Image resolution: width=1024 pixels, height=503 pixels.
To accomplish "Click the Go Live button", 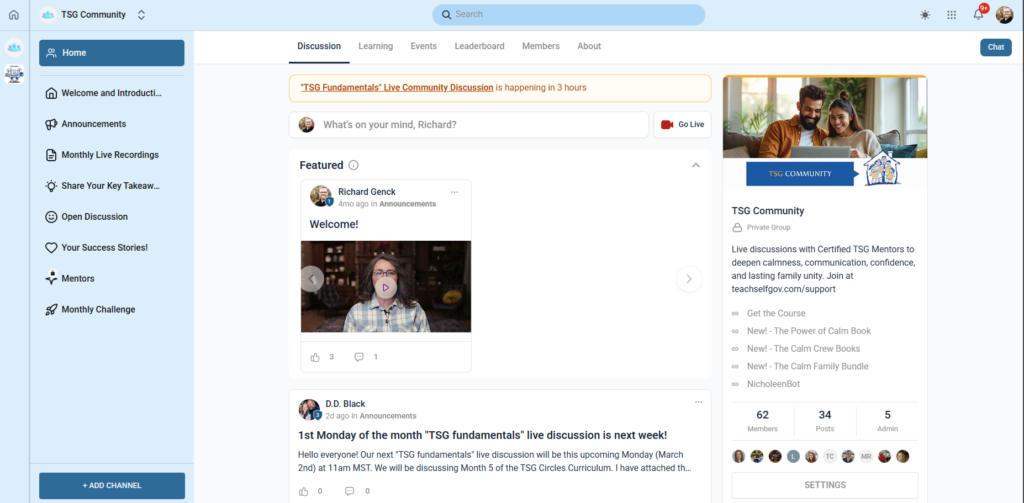I will tap(682, 125).
